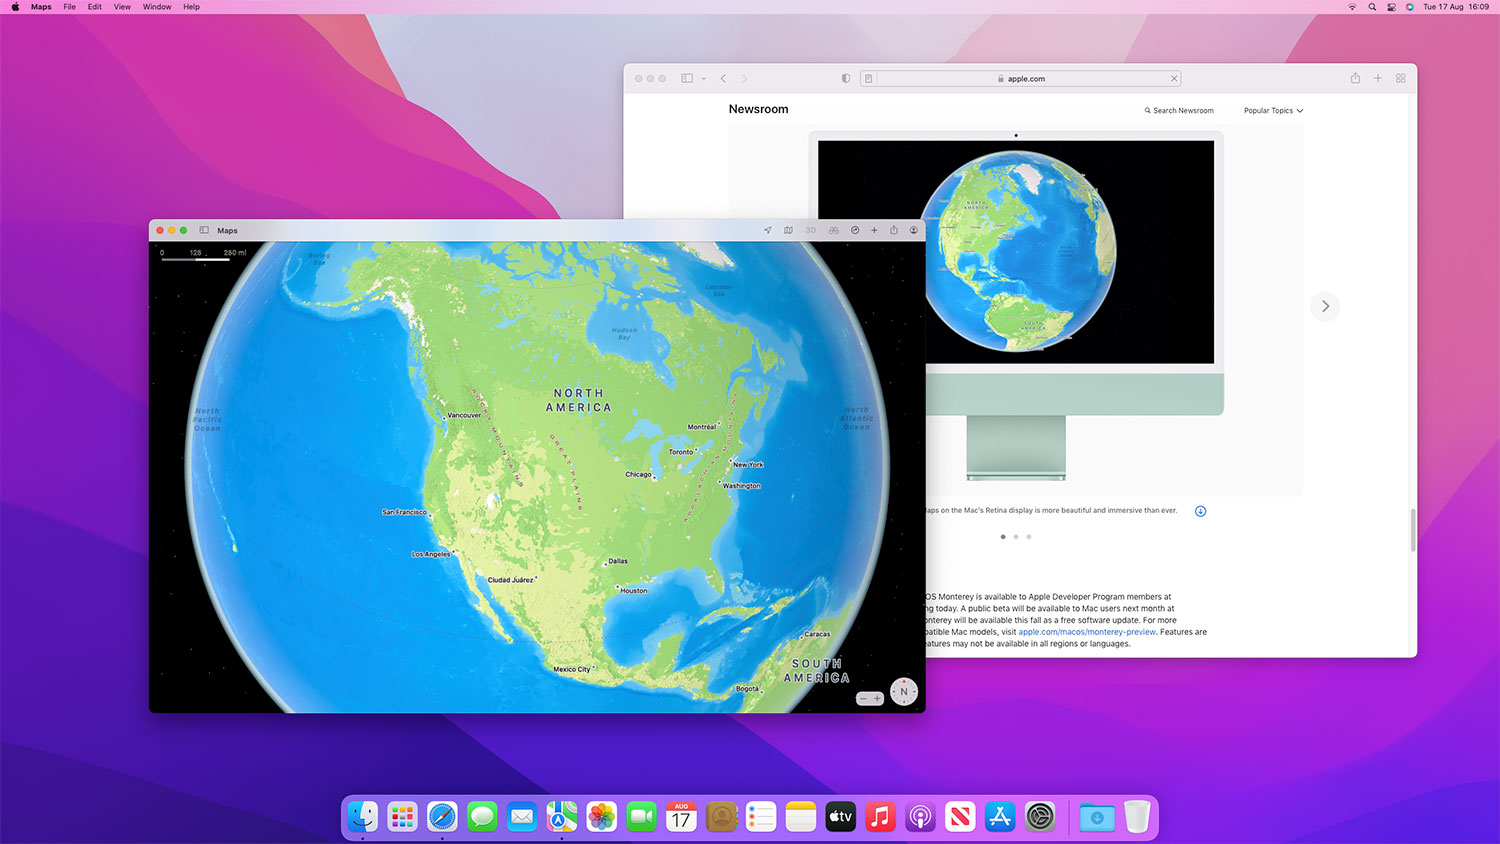Follow the apple.com/macos/monterey-preview link

(1087, 632)
